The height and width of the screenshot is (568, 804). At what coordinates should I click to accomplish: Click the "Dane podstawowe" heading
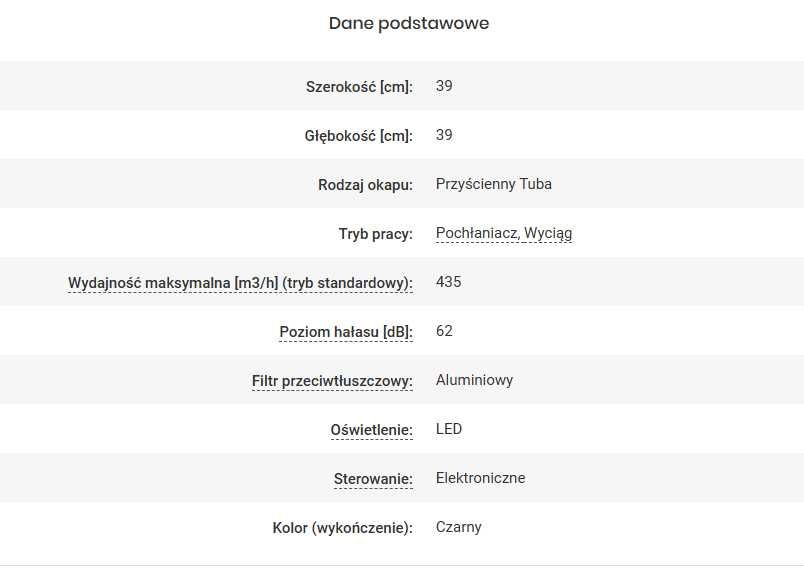[409, 23]
